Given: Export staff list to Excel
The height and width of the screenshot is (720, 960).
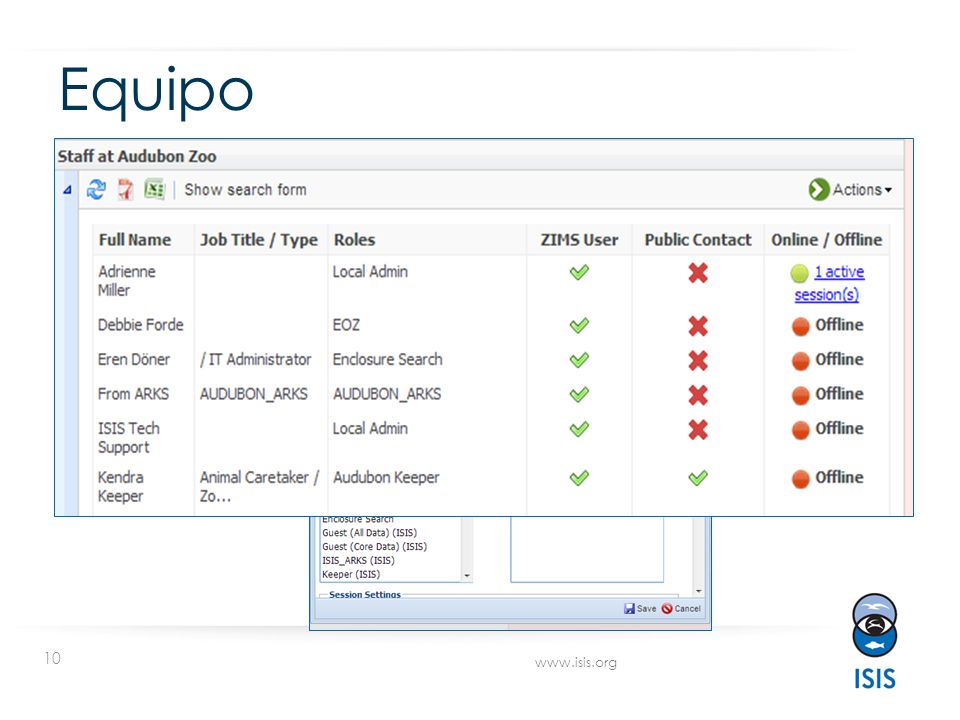Looking at the screenshot, I should pos(154,189).
